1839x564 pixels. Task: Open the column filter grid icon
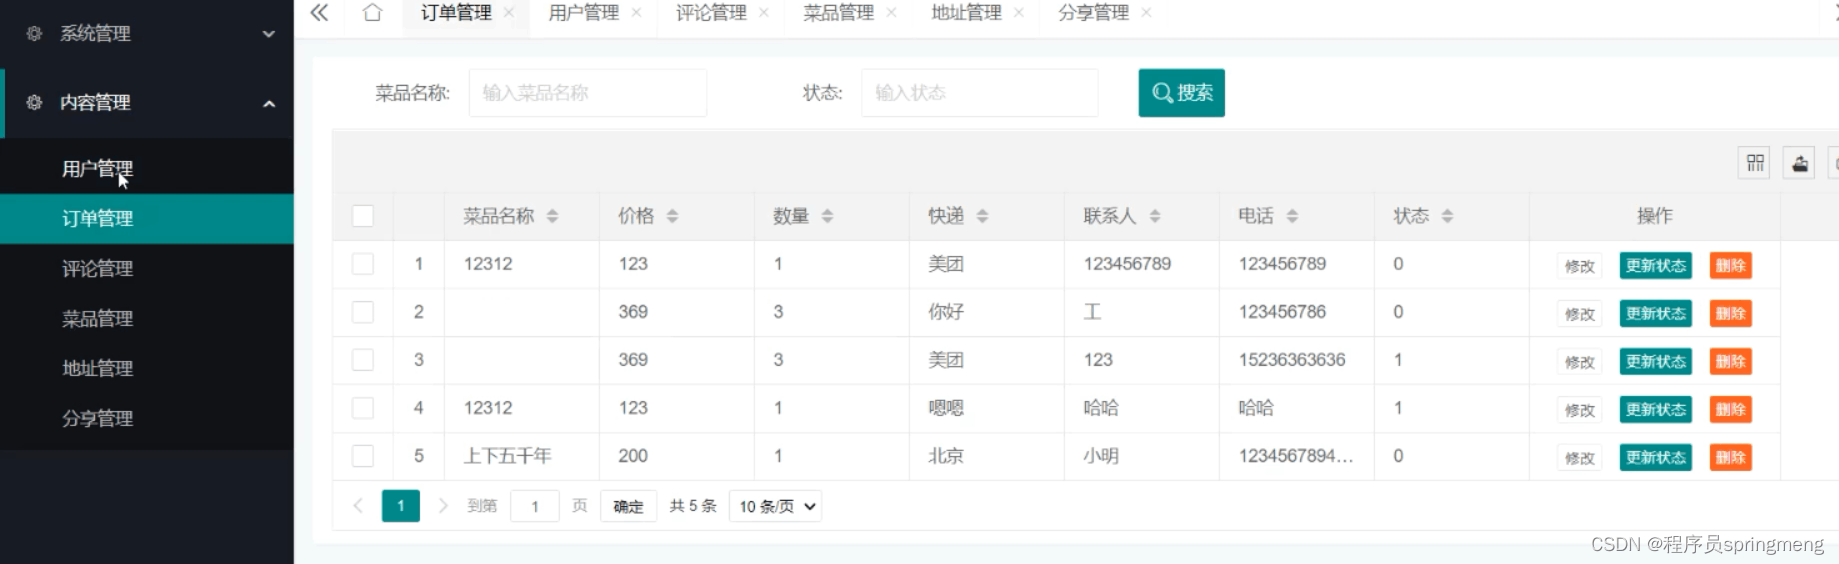[x=1755, y=163]
